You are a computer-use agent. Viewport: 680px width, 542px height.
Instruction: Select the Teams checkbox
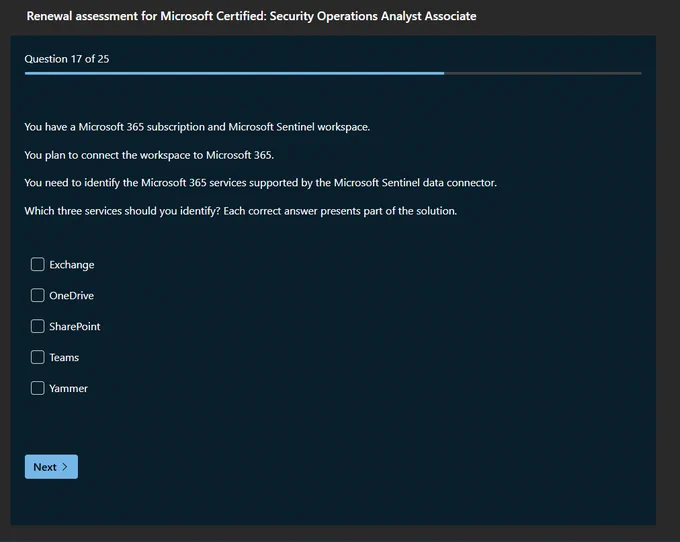37,357
